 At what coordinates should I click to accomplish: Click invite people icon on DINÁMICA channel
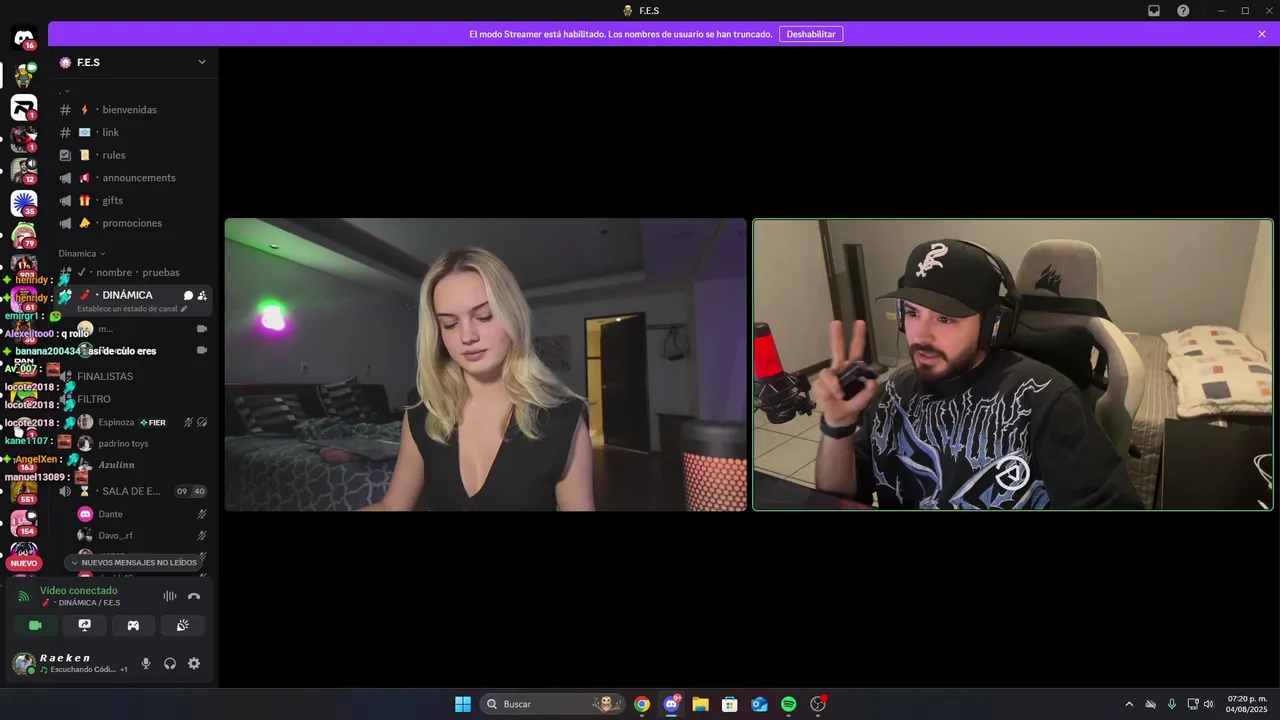click(202, 295)
